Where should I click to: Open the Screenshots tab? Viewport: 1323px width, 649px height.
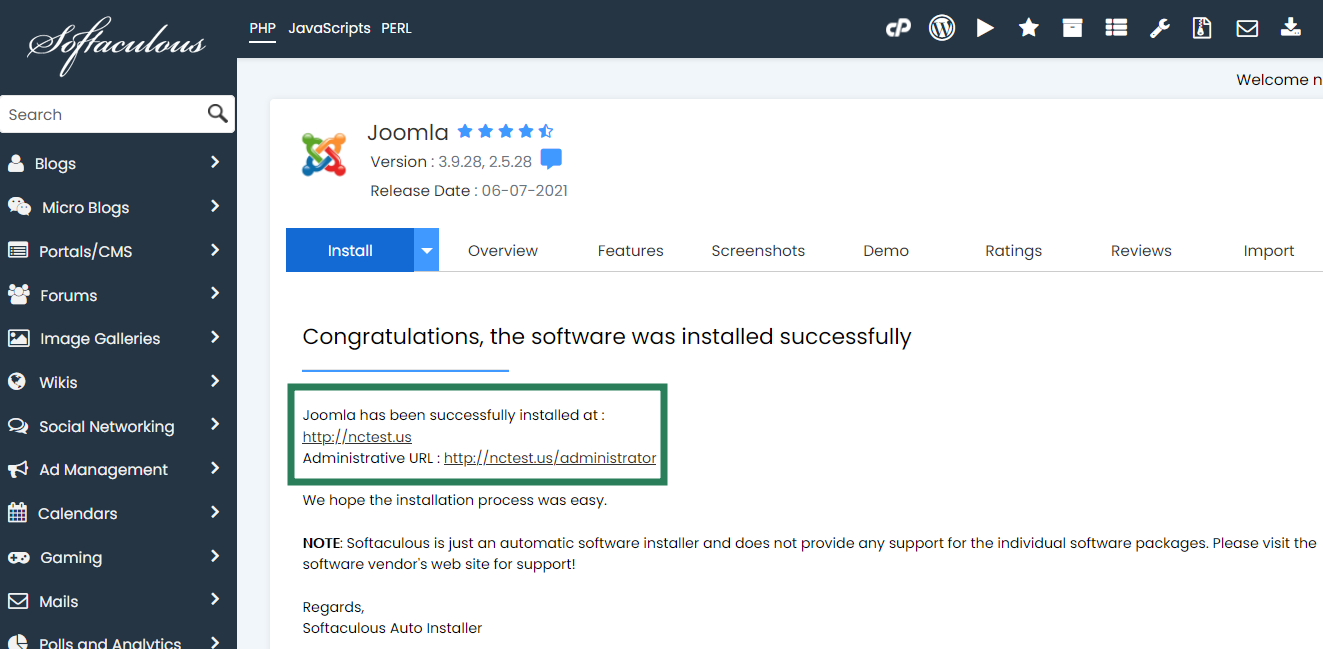click(758, 251)
